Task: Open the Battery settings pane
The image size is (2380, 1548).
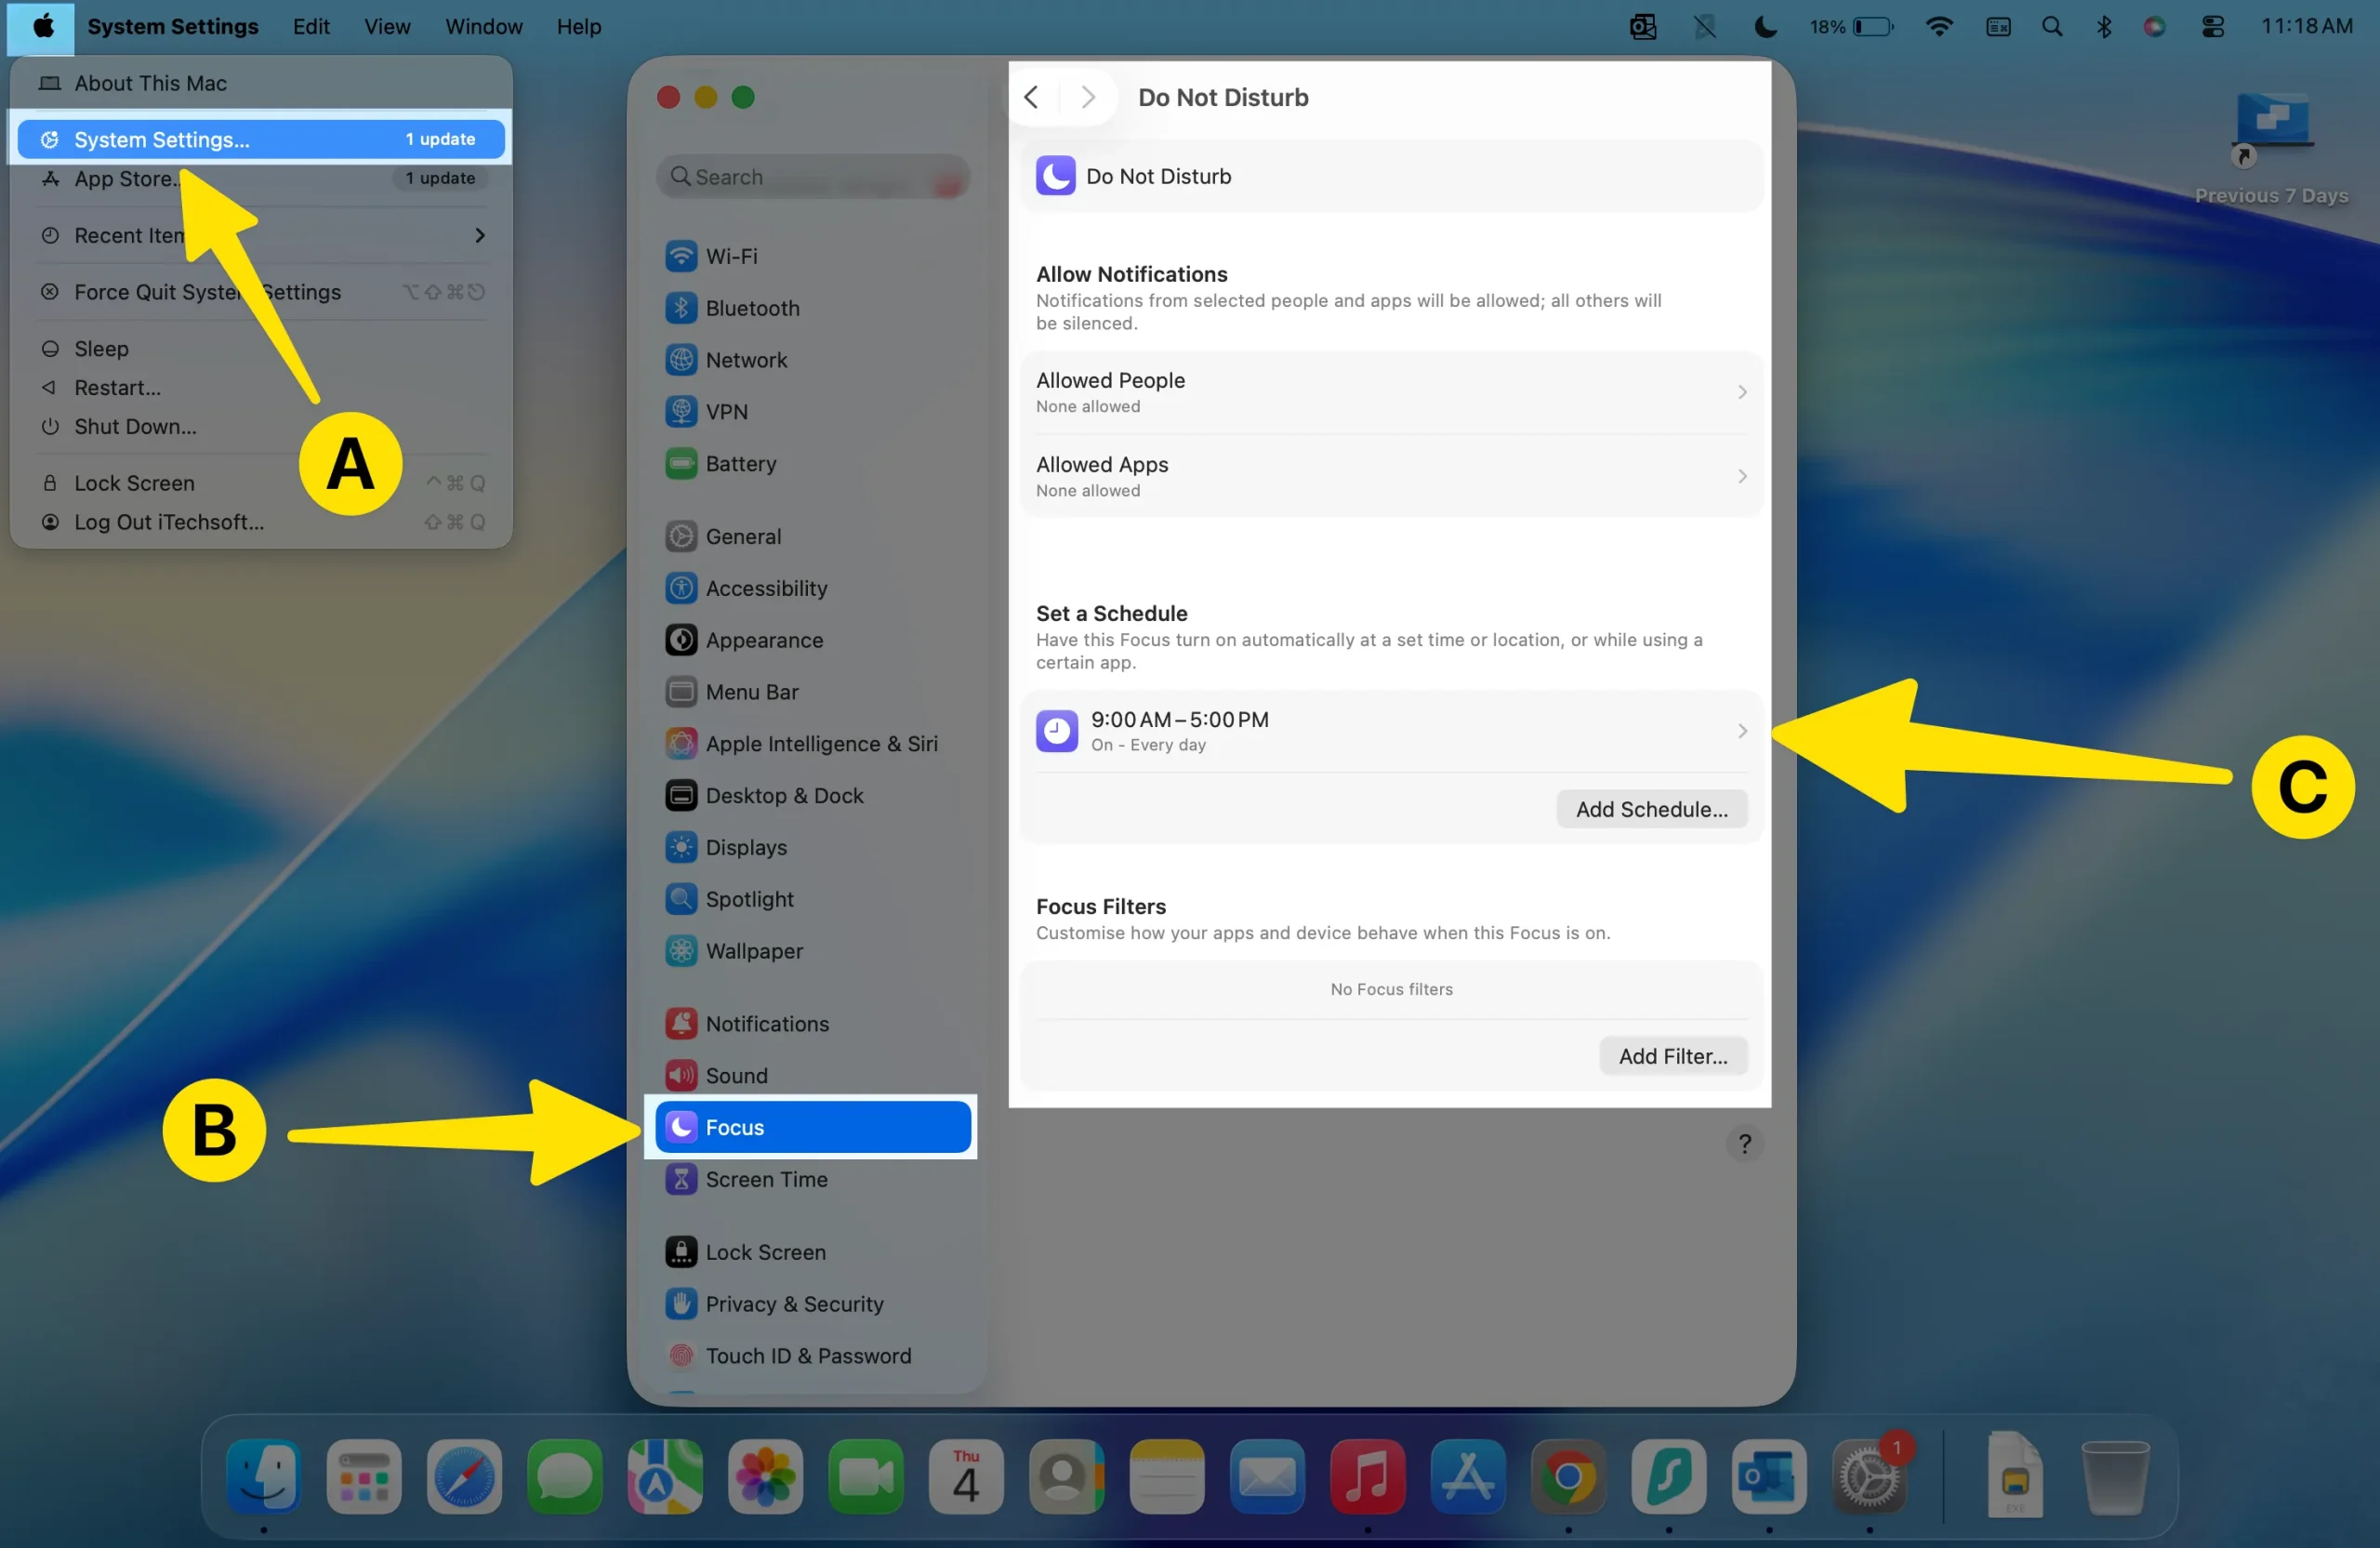Action: coord(740,464)
